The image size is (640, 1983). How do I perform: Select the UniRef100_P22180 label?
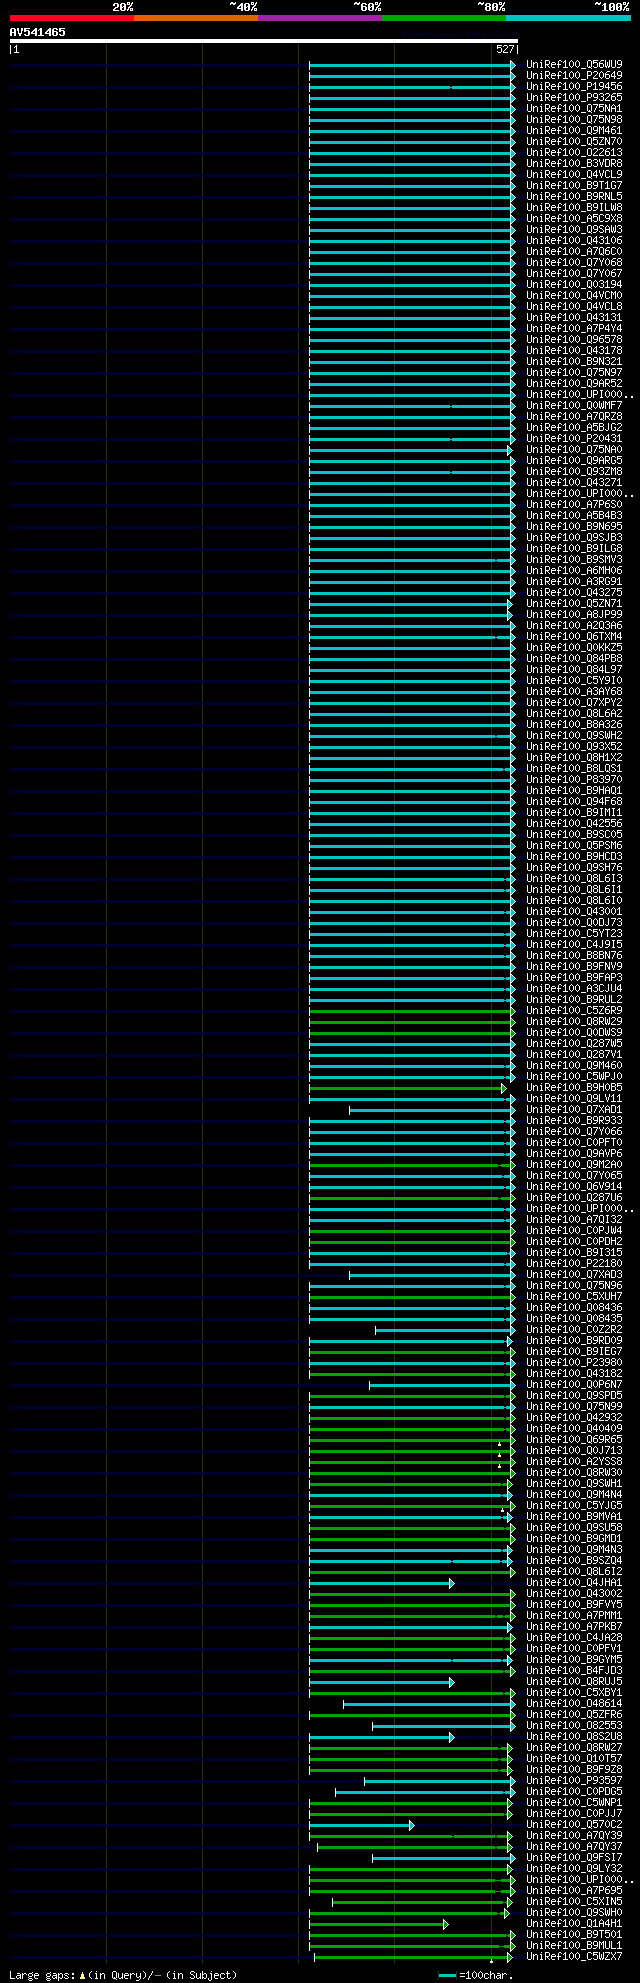(574, 1263)
